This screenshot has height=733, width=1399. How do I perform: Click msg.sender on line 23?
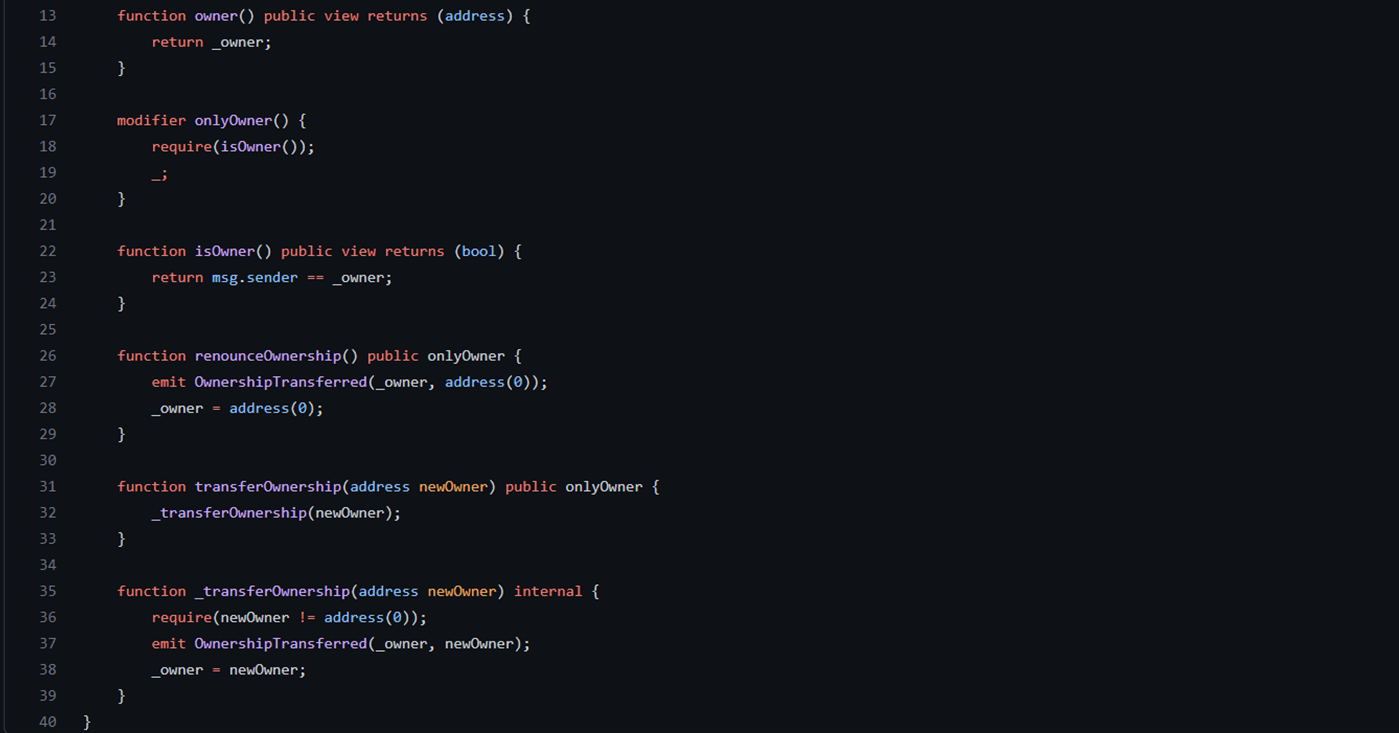click(x=255, y=278)
